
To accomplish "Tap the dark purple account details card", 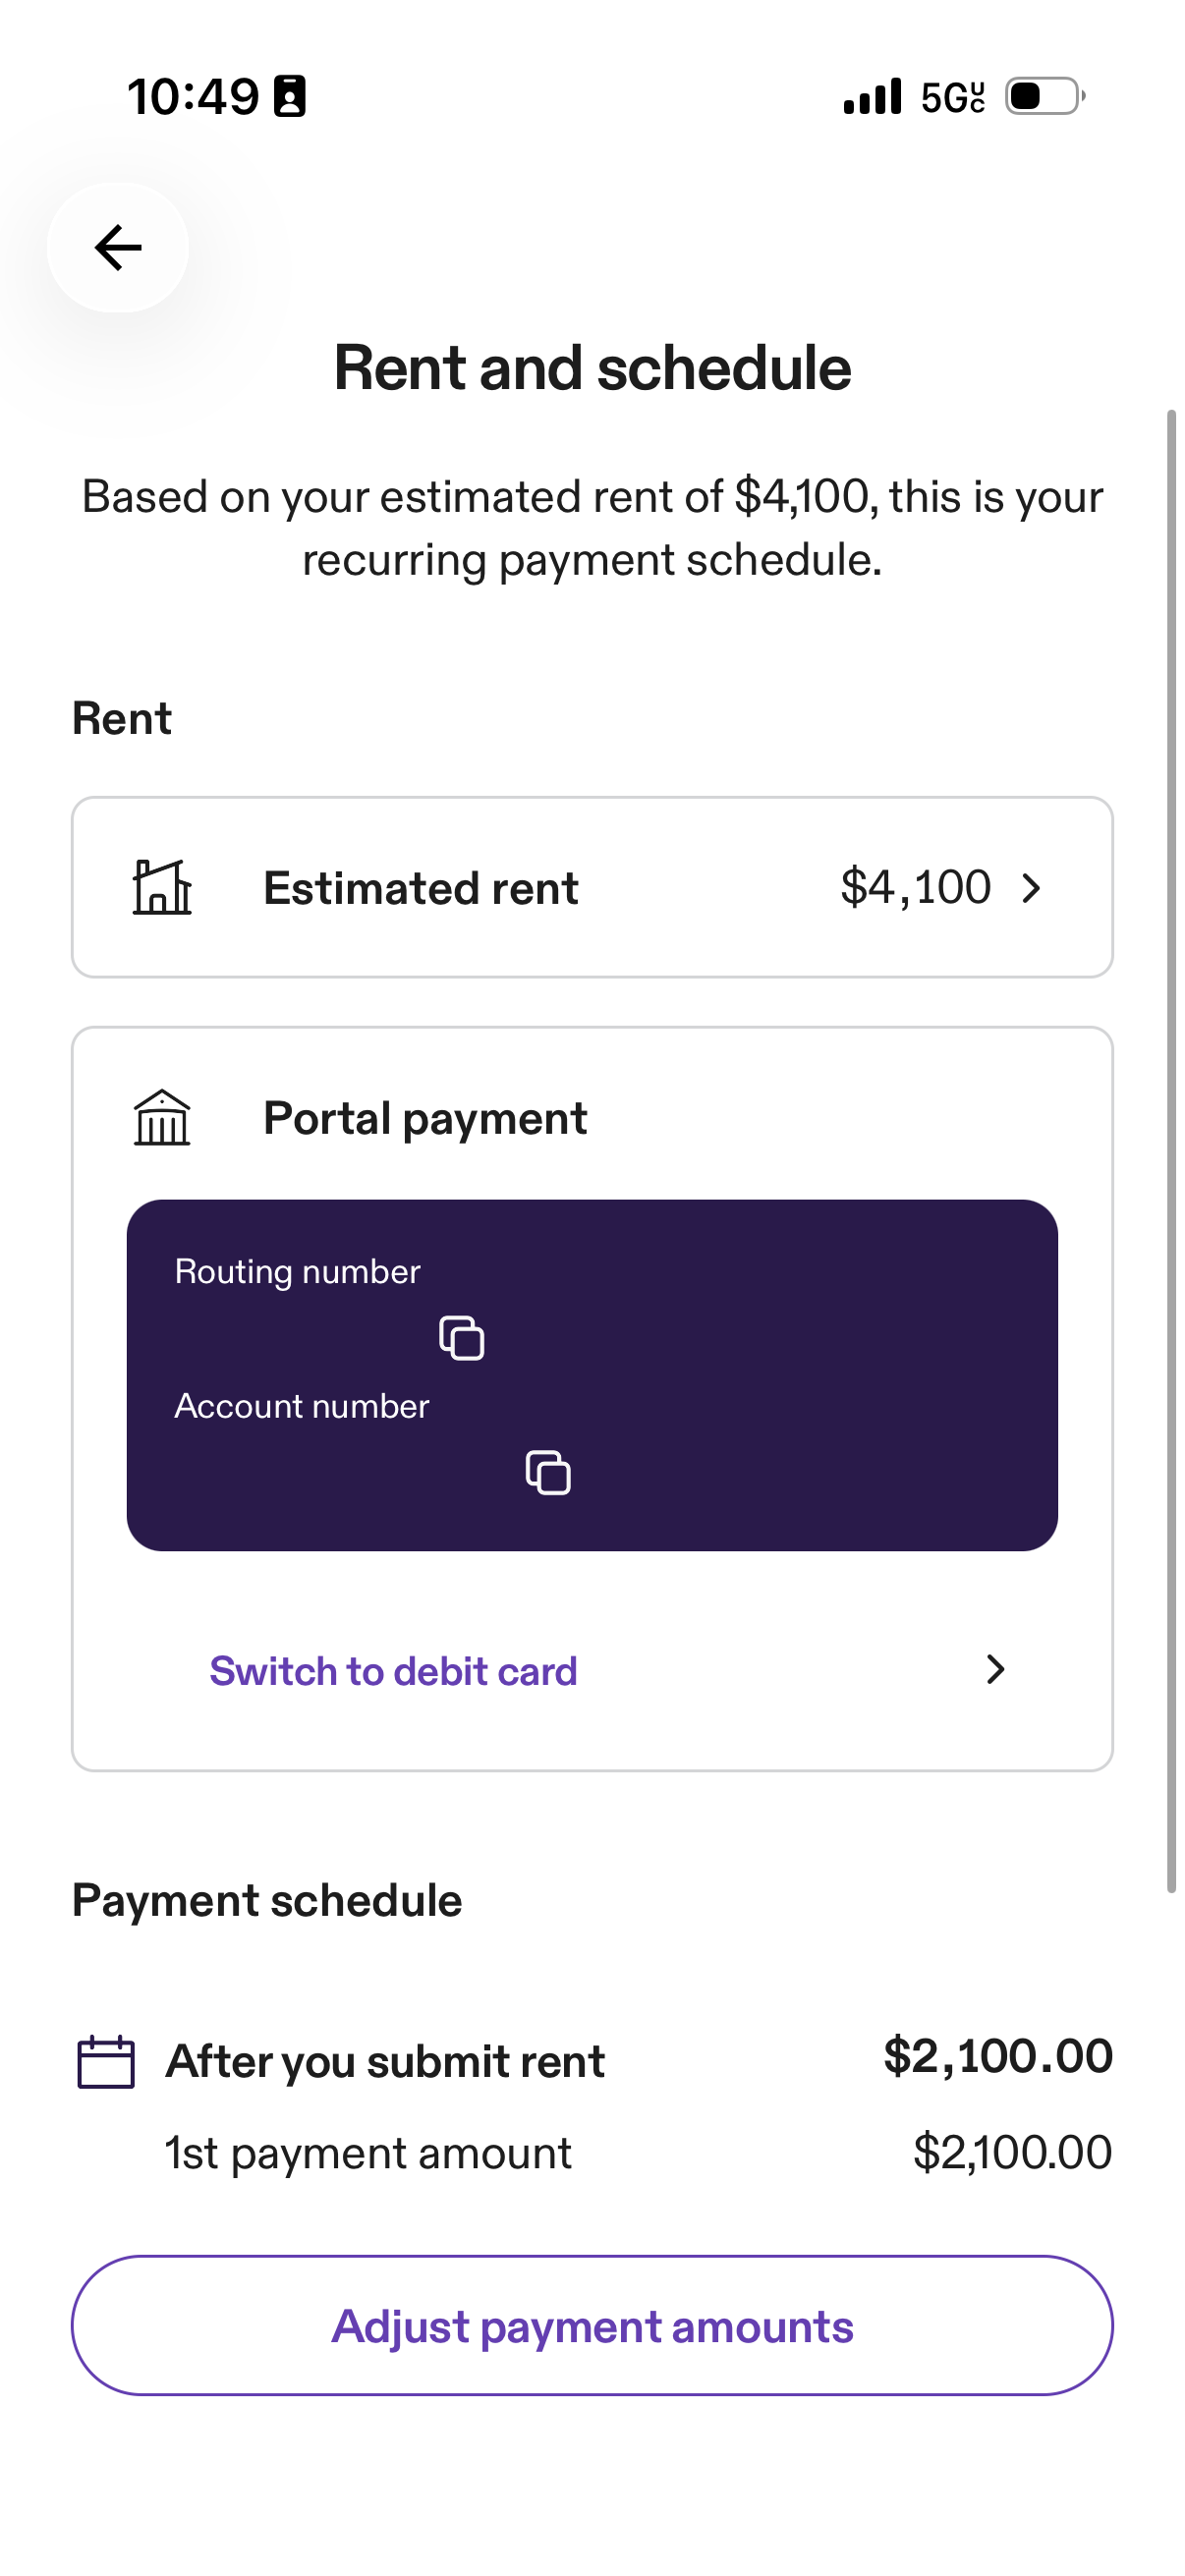I will pyautogui.click(x=592, y=1375).
